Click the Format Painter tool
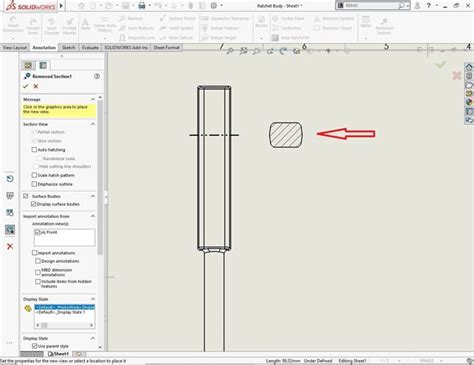This screenshot has height=365, width=474. click(69, 26)
